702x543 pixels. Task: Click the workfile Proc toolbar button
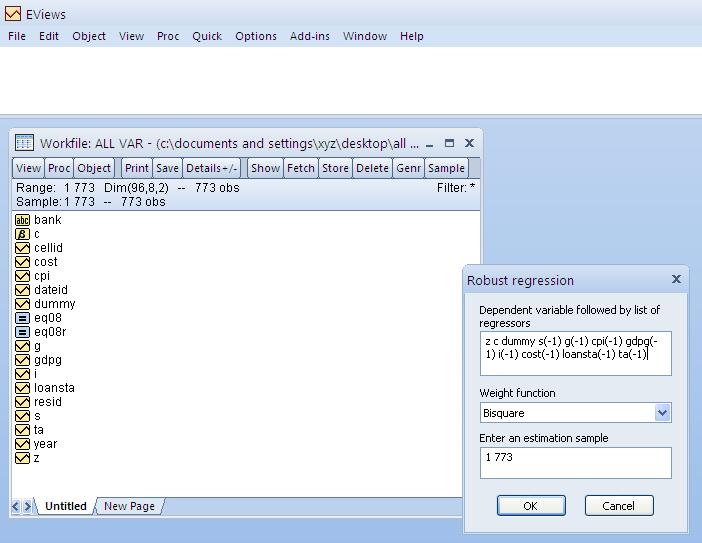59,168
